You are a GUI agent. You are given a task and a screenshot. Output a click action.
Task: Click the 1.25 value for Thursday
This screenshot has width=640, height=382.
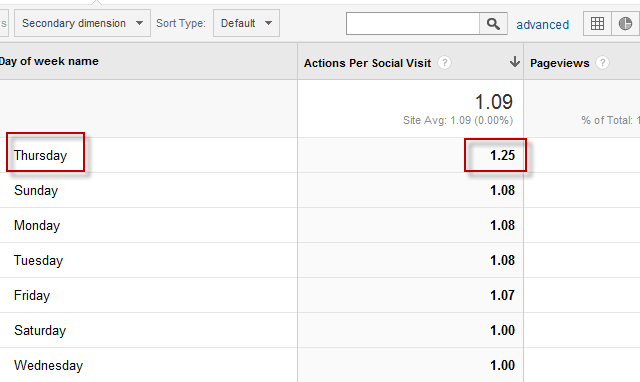tap(502, 155)
